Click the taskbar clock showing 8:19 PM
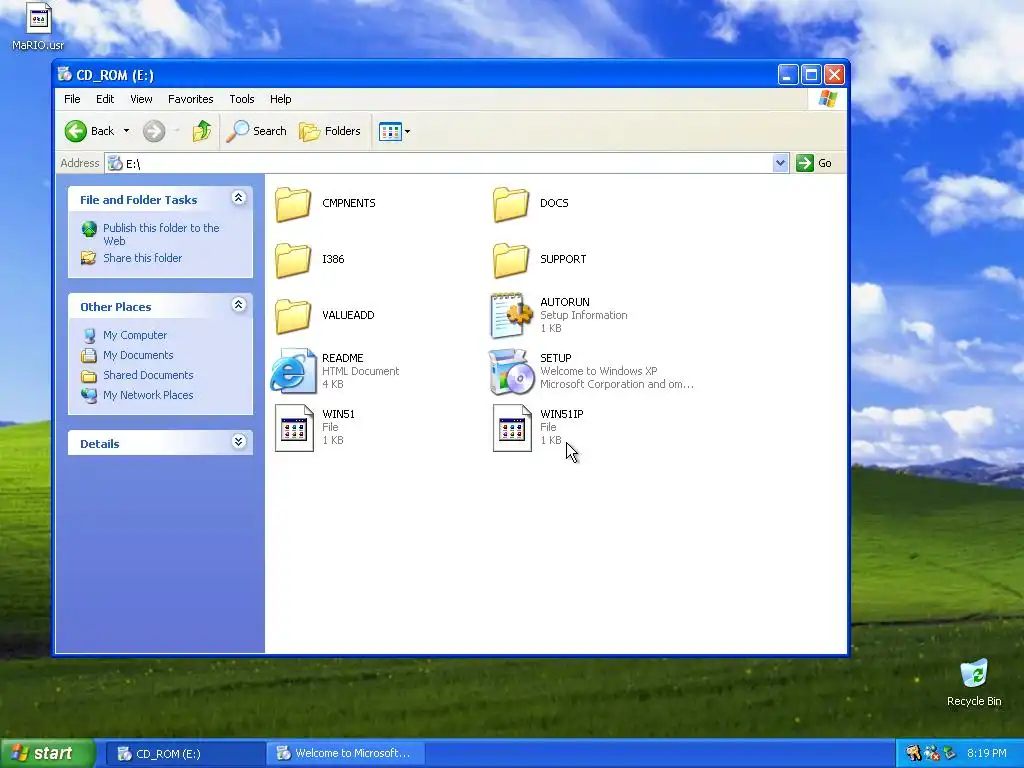The height and width of the screenshot is (768, 1024). tap(986, 754)
